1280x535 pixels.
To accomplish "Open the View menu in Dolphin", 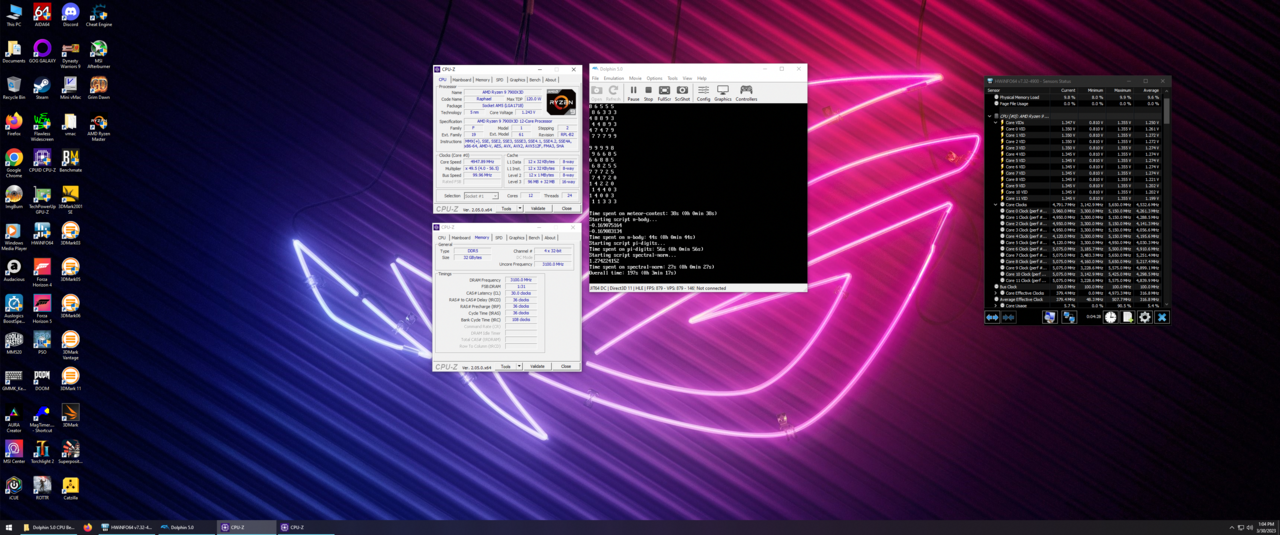I will coord(687,78).
